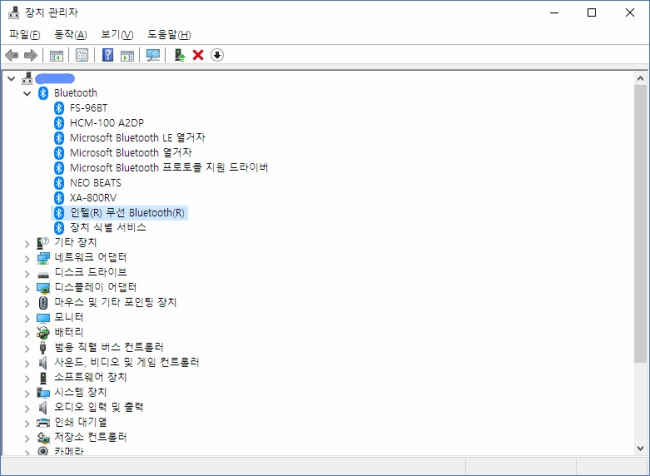Expand the 네트워크 어댑터 category
Screen dimensions: 650x476
pos(27,259)
